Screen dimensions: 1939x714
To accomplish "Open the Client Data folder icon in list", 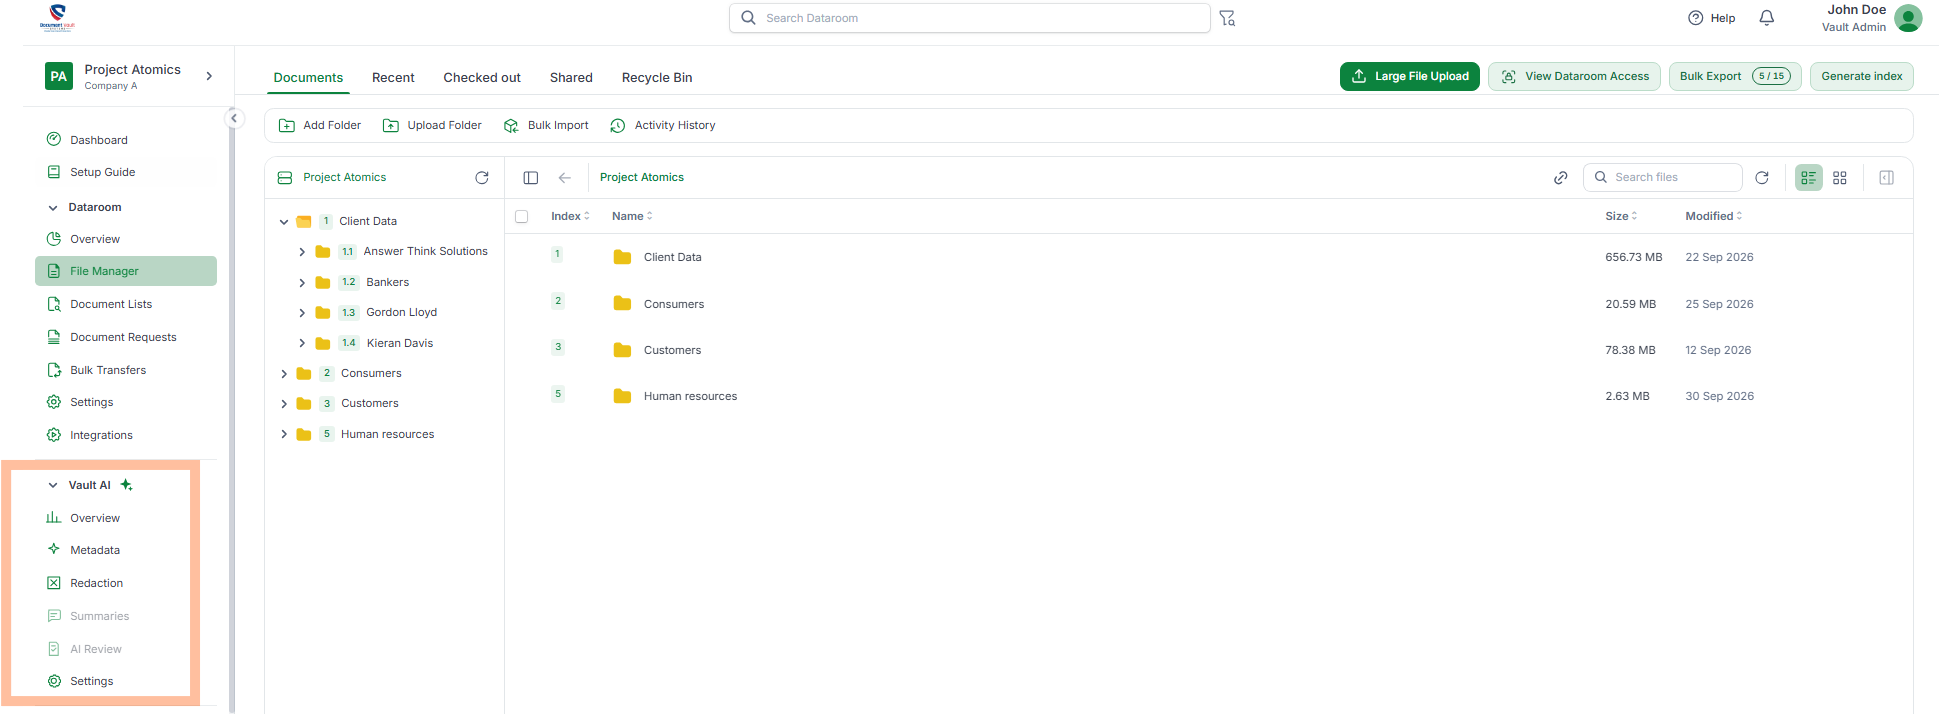I will pos(622,257).
